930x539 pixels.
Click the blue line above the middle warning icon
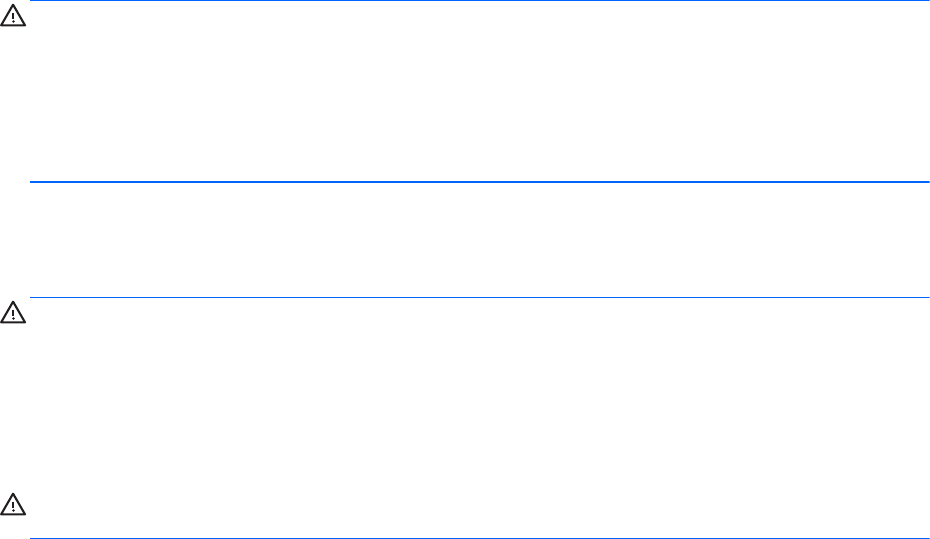click(x=479, y=297)
